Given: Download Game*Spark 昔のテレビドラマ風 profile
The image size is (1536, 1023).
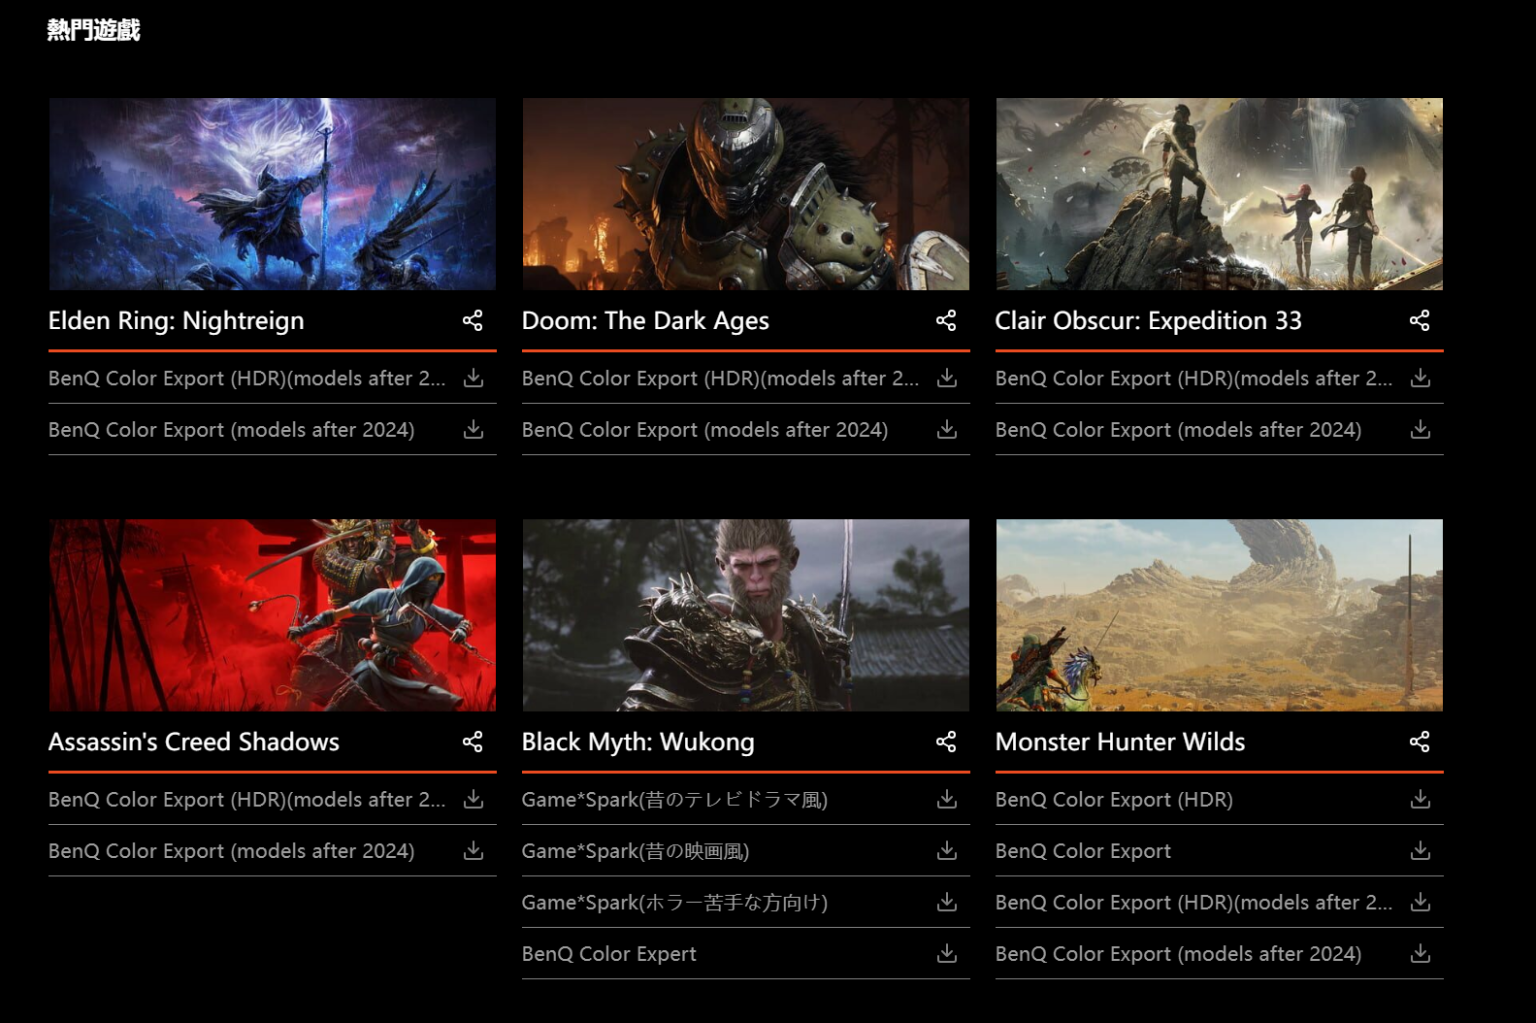Looking at the screenshot, I should (946, 799).
